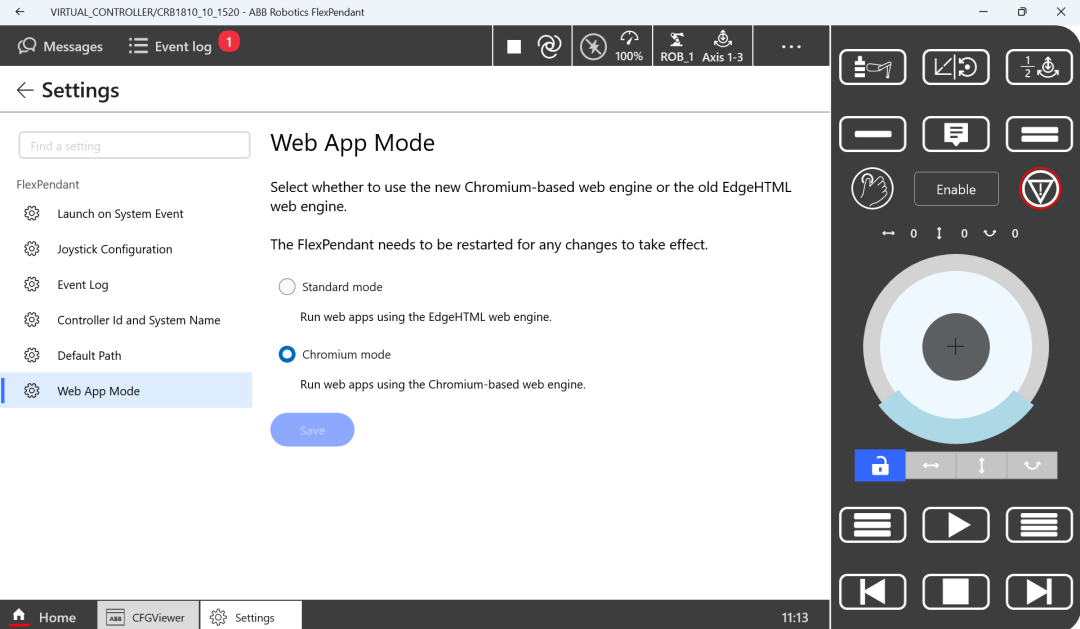Click the Web App Mode heading
Viewport: 1080px width, 629px height.
353,143
